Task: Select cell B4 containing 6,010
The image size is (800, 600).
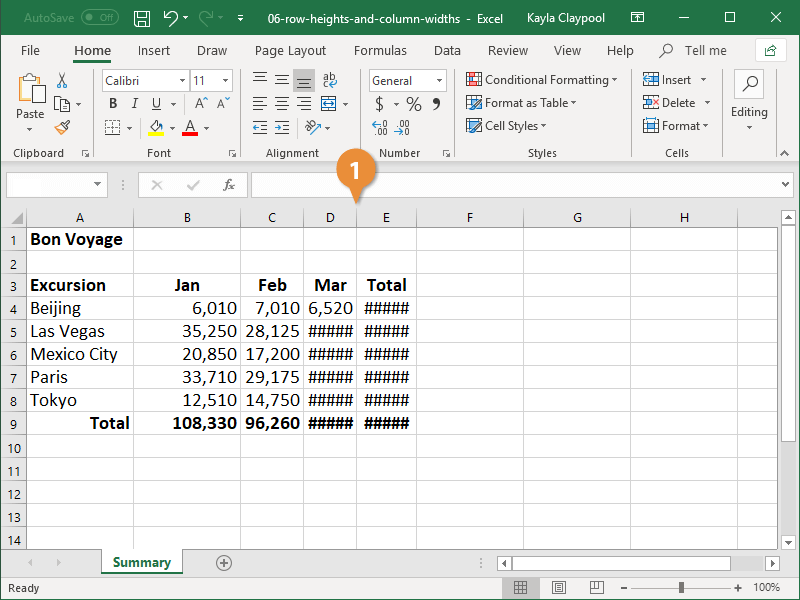Action: pos(187,308)
